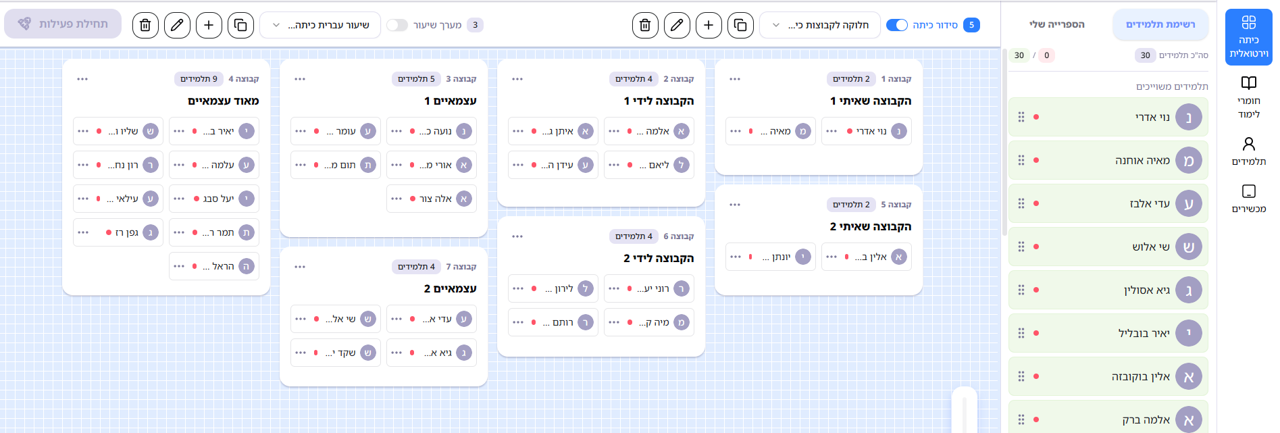Go to מכשירים devices in sidebar
1280x433 pixels.
1248,197
